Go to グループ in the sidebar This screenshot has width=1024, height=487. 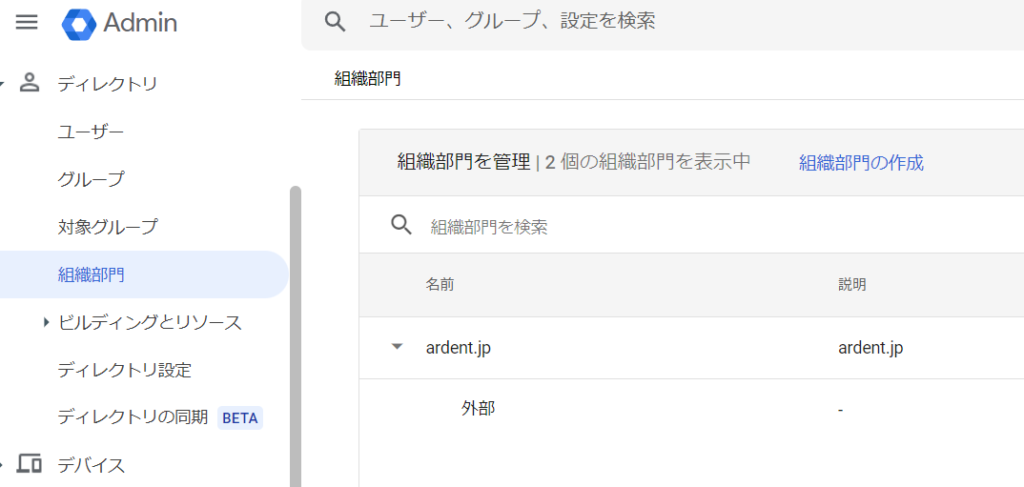coord(91,180)
